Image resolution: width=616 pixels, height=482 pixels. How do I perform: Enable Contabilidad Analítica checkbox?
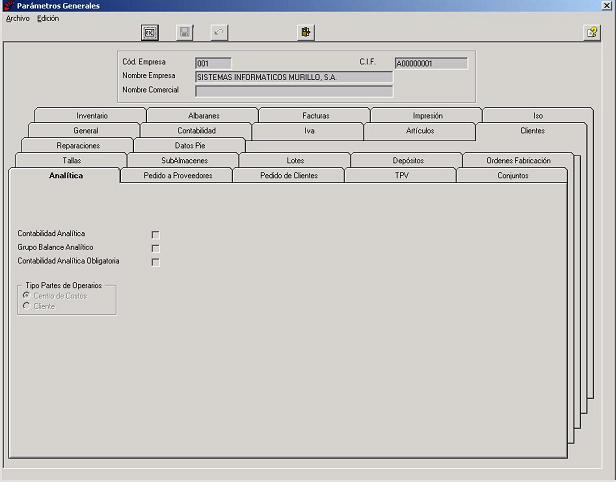[x=156, y=235]
